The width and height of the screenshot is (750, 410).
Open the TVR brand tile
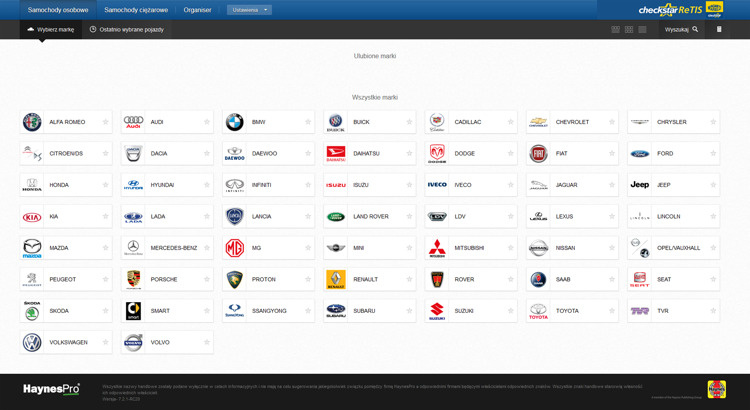click(x=673, y=311)
